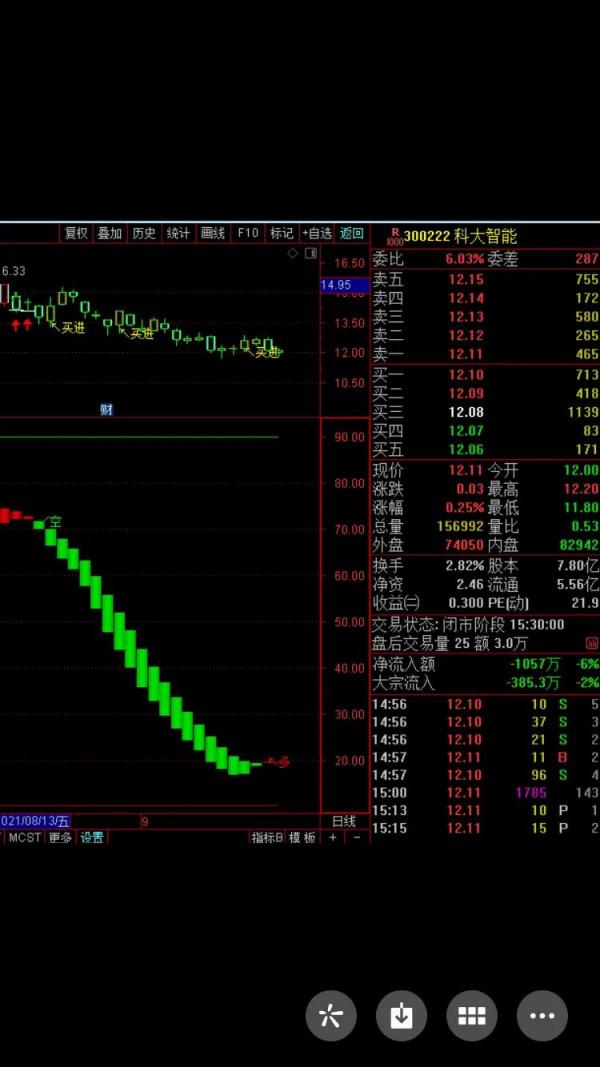Open F10 company information

[x=247, y=233]
